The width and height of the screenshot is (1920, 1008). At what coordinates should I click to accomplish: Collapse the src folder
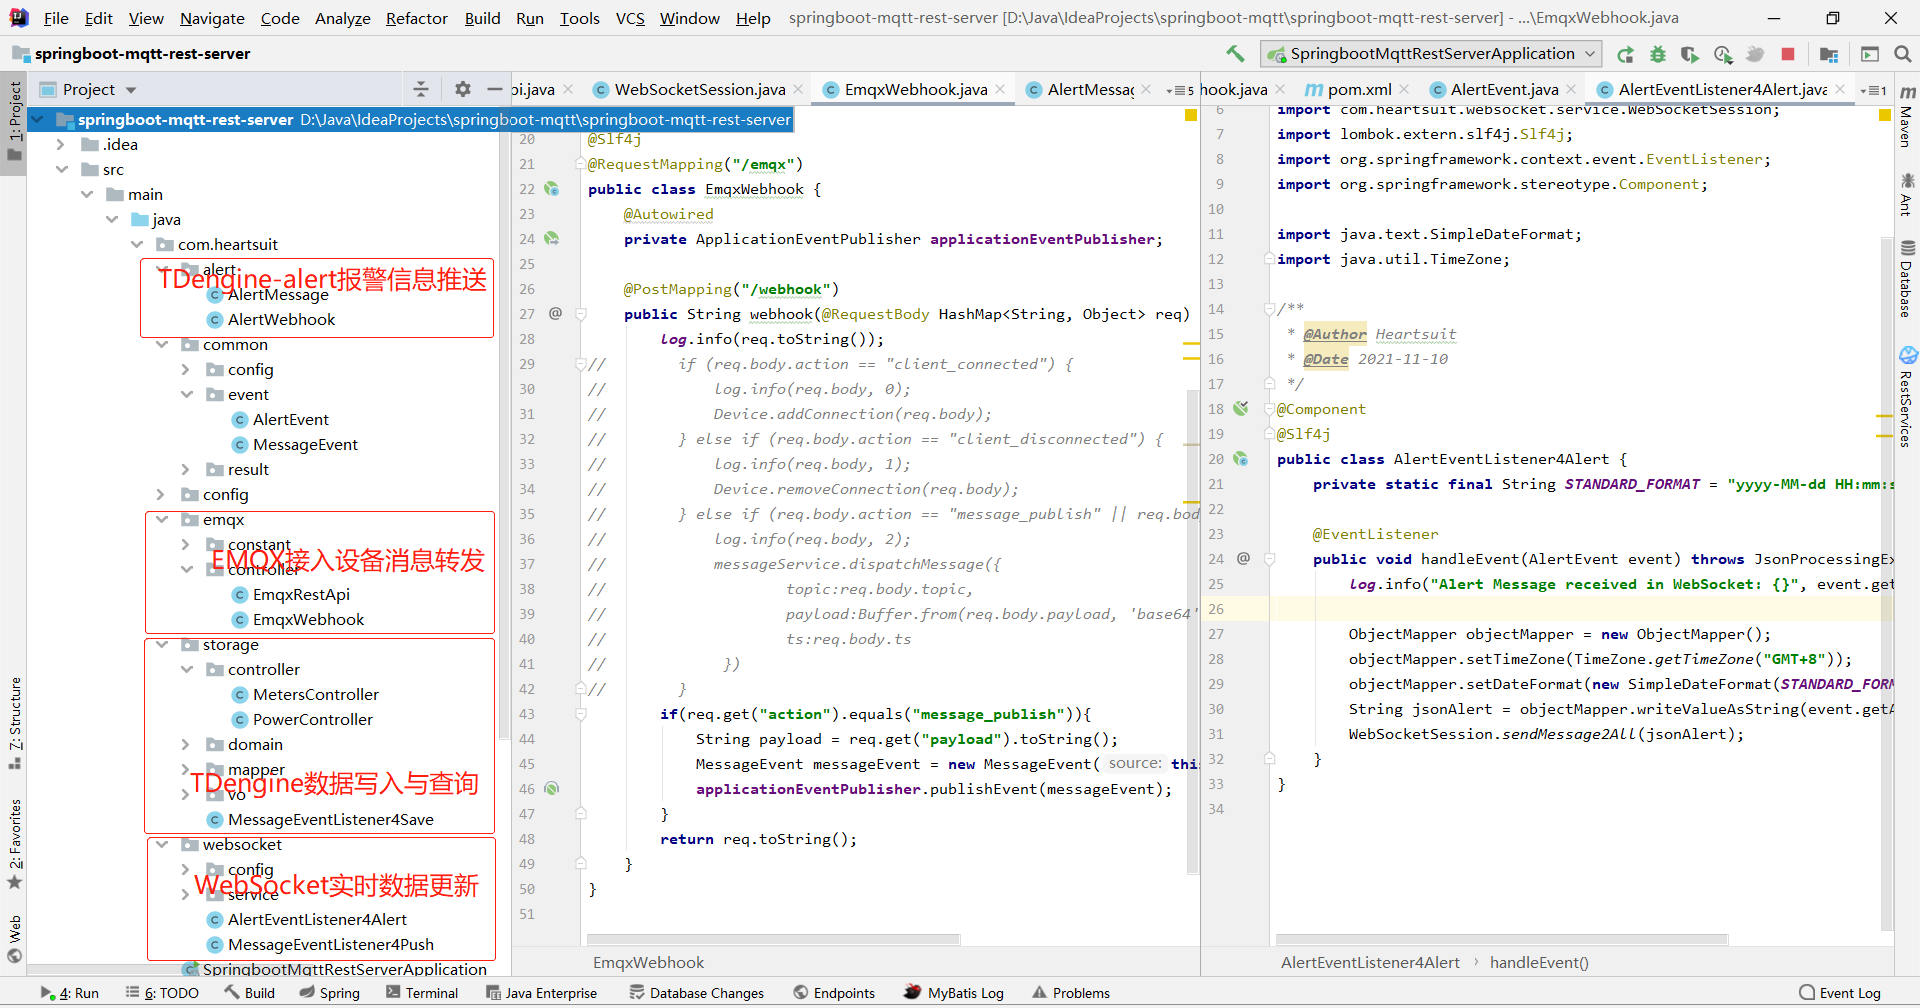click(x=61, y=169)
